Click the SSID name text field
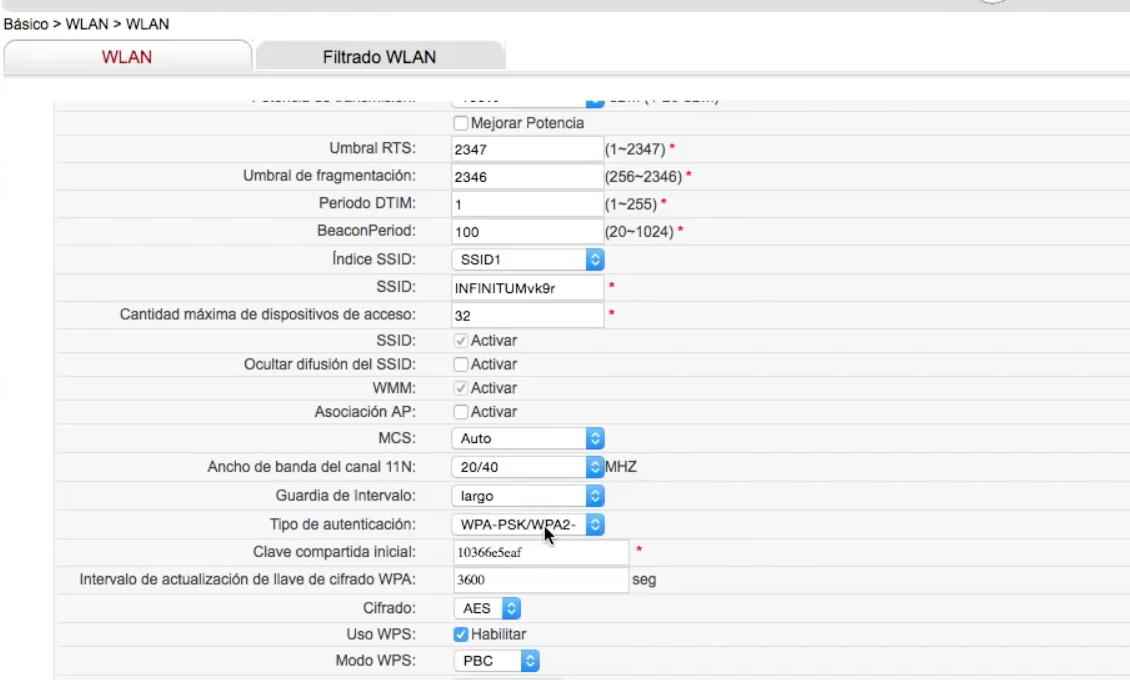1130x680 pixels. [x=524, y=287]
